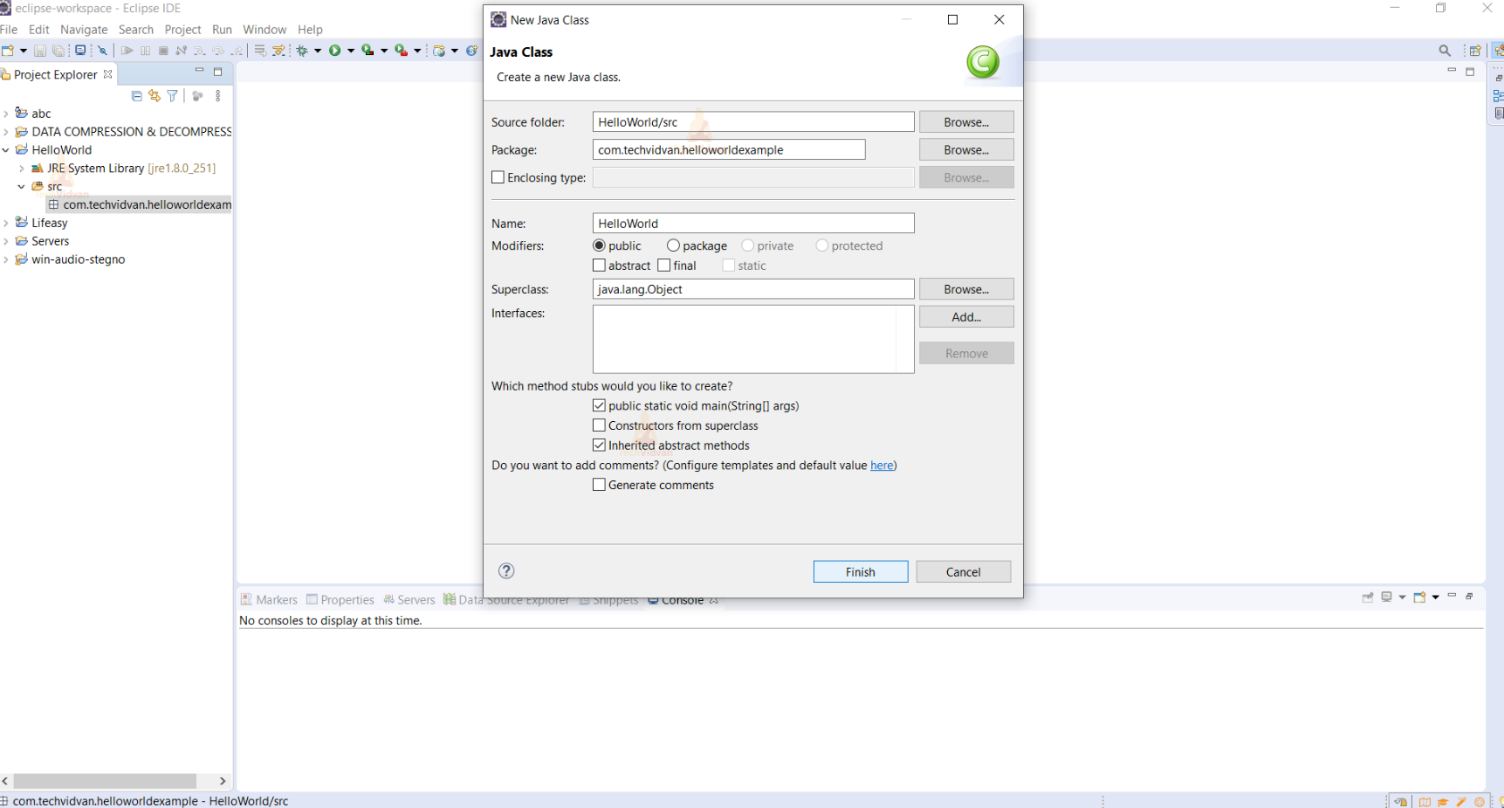Toggle Skip All Breakpoints icon
The image size is (1504, 808).
click(102, 51)
